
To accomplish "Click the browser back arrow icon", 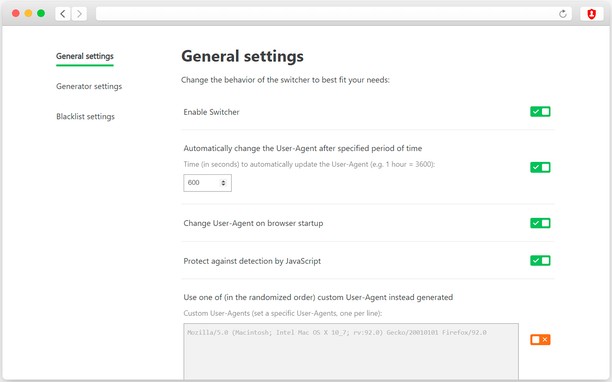I will tap(63, 14).
